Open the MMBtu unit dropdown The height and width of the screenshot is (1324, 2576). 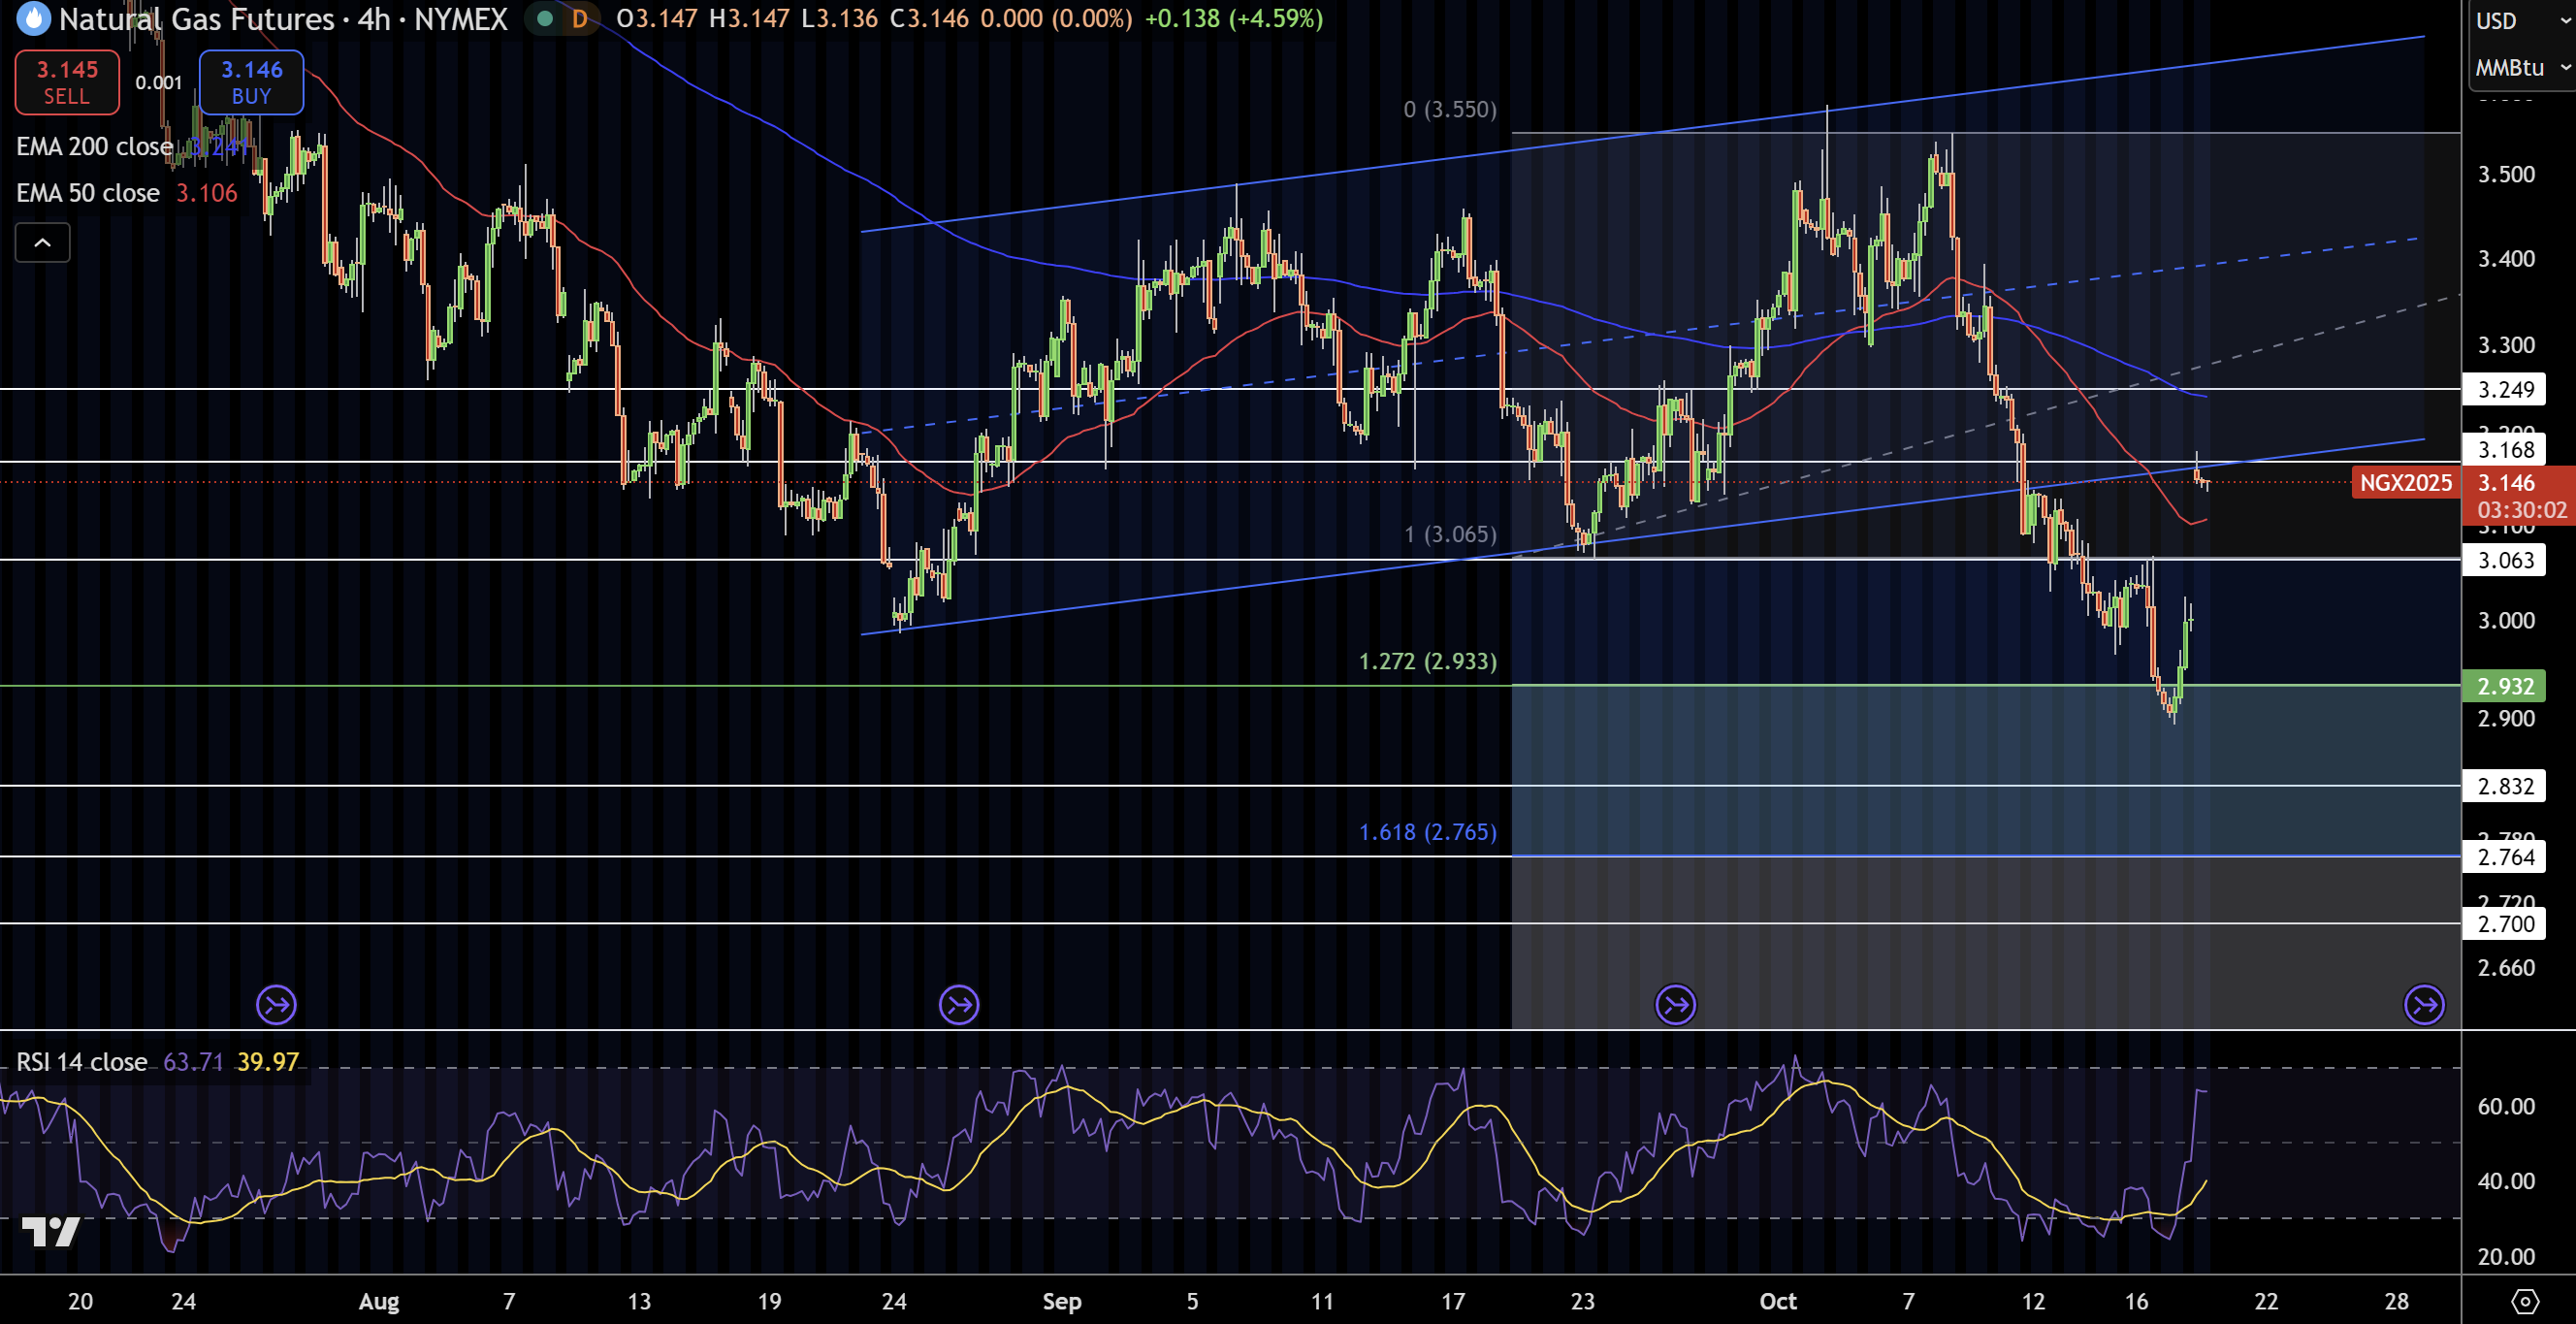[x=2522, y=68]
